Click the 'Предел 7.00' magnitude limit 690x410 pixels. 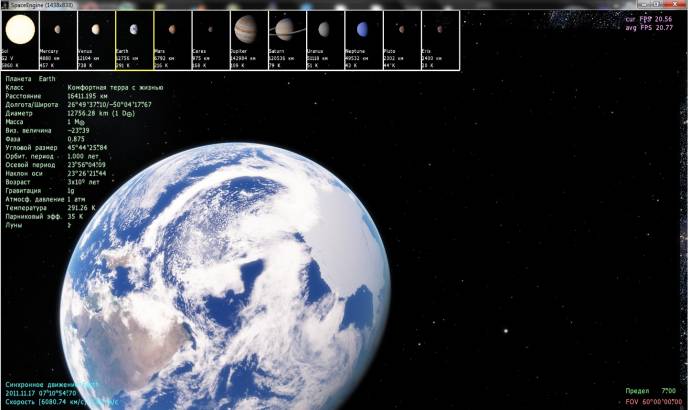[x=650, y=391]
